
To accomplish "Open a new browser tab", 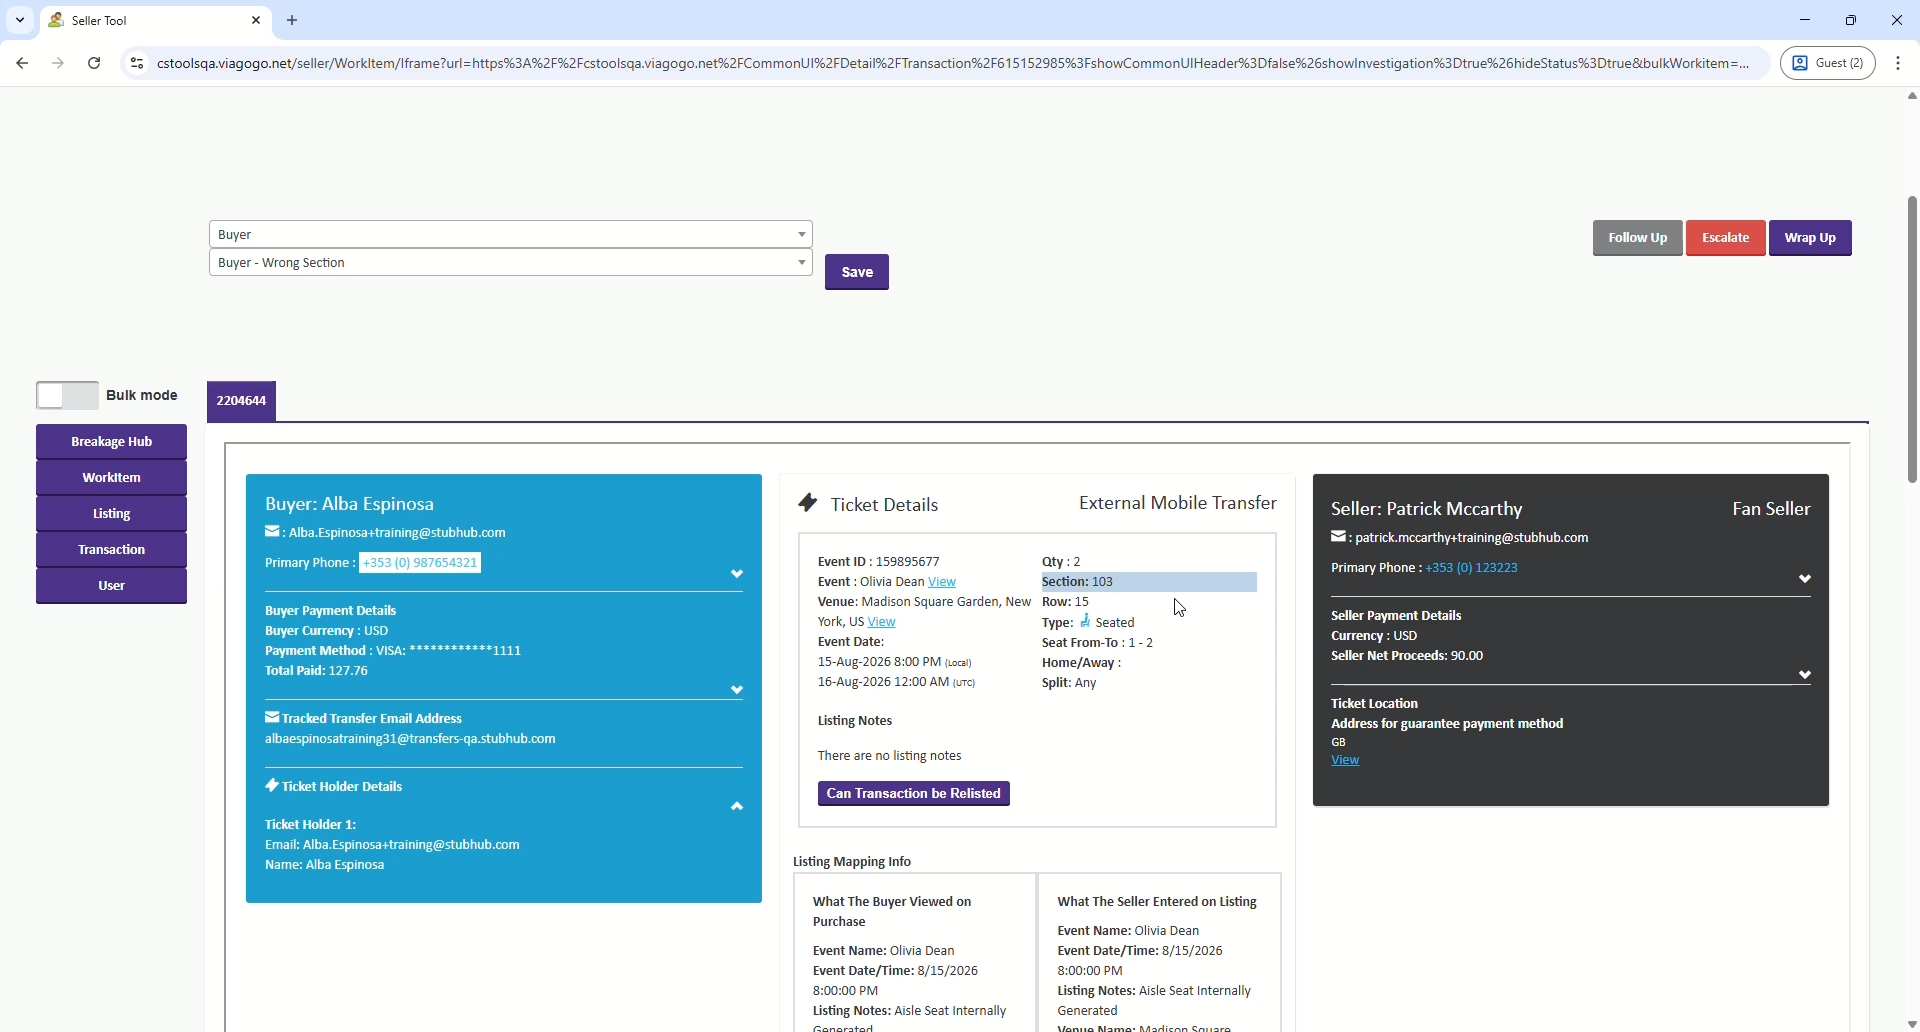I will 293,20.
